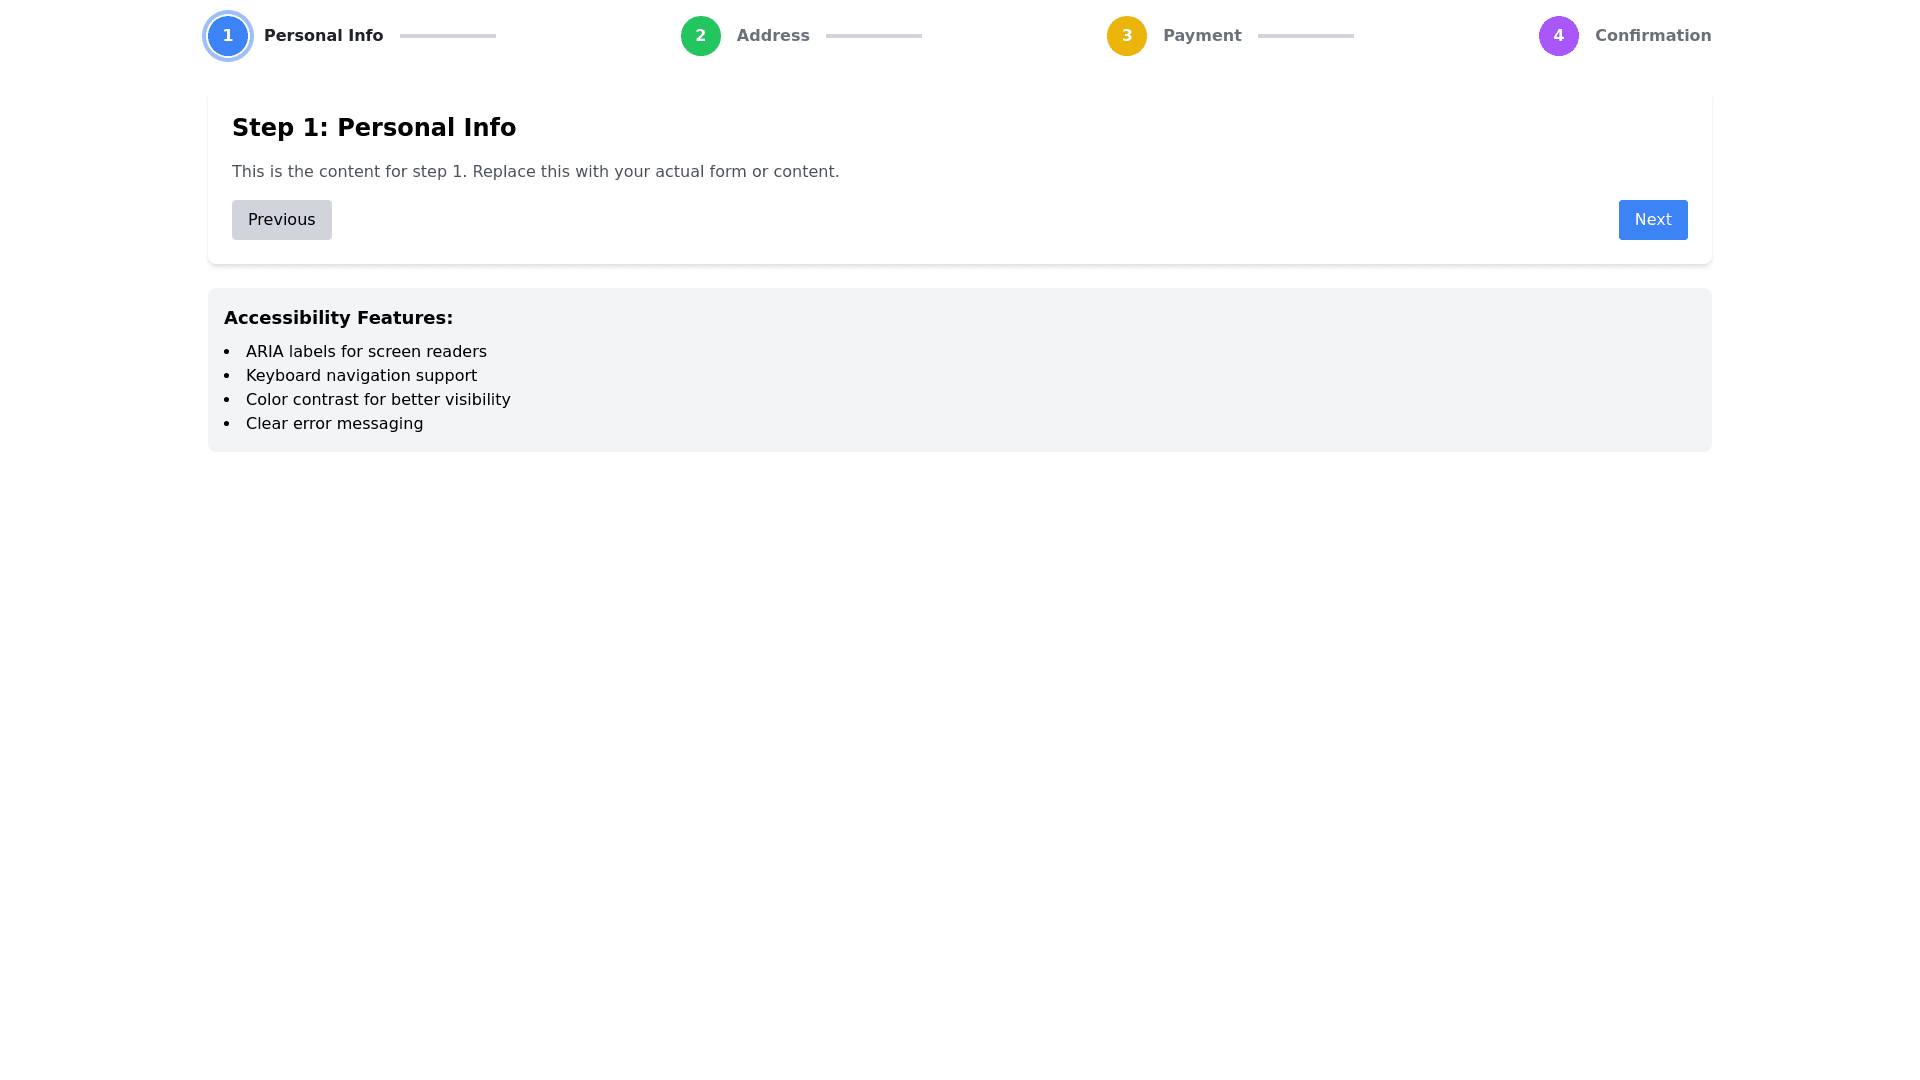Click "Color contrast for better visibility" item

pyautogui.click(x=378, y=400)
